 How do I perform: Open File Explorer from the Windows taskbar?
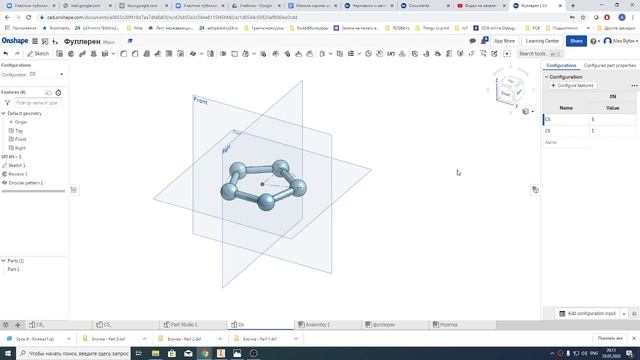click(156, 353)
